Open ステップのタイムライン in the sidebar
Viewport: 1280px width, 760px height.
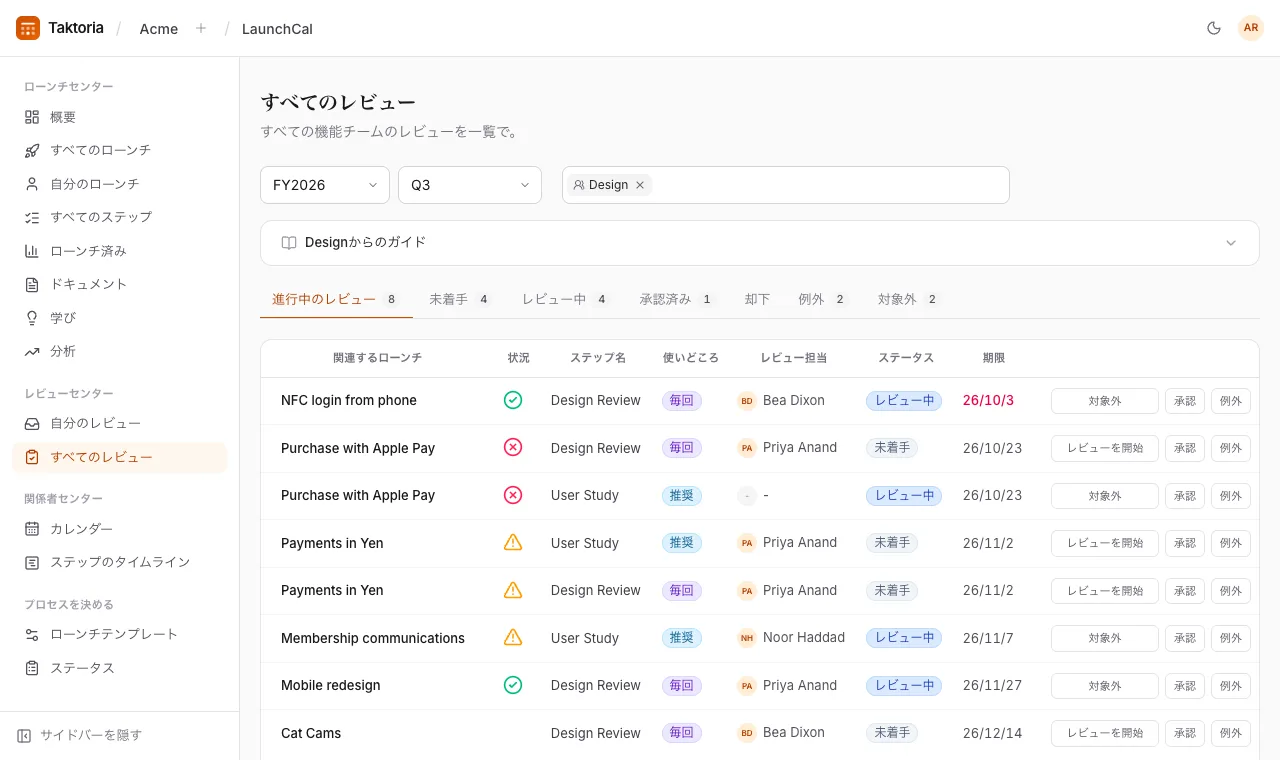point(120,562)
